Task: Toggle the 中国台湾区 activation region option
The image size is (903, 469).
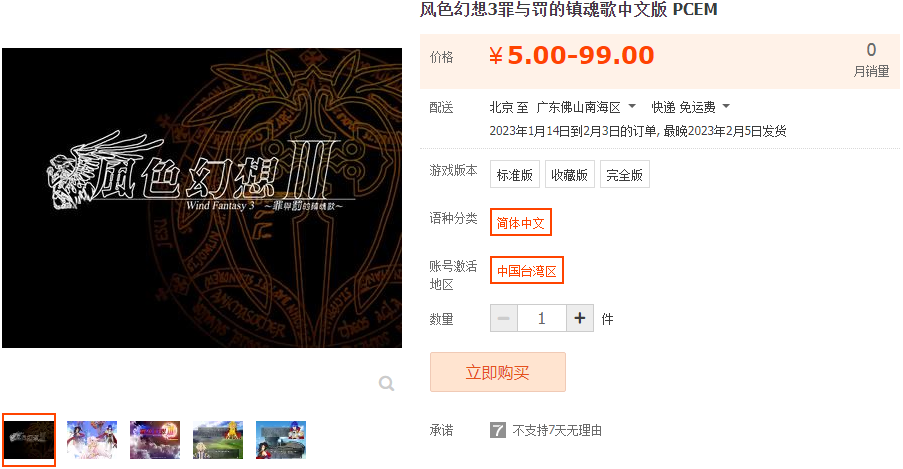Action: pyautogui.click(x=526, y=271)
